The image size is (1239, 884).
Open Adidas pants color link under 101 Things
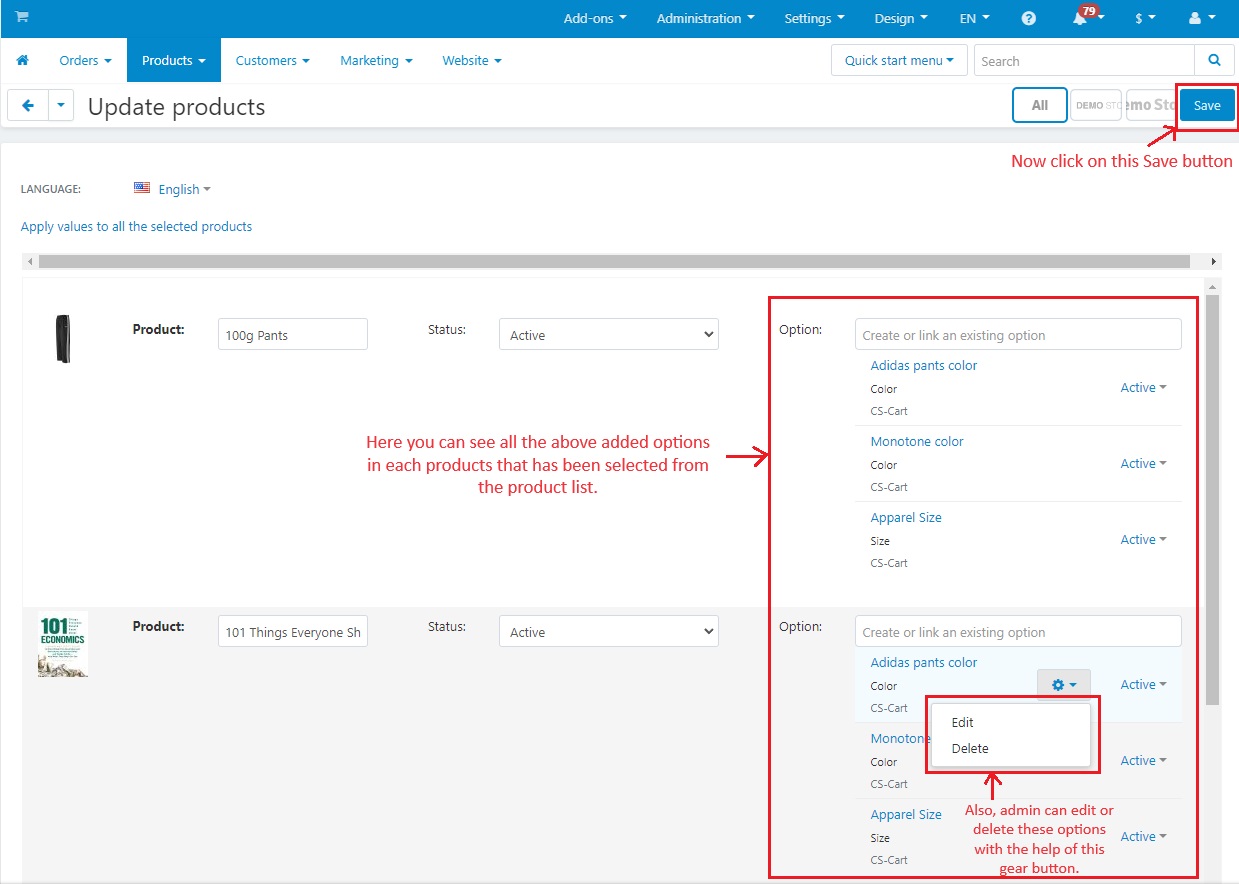pyautogui.click(x=924, y=662)
